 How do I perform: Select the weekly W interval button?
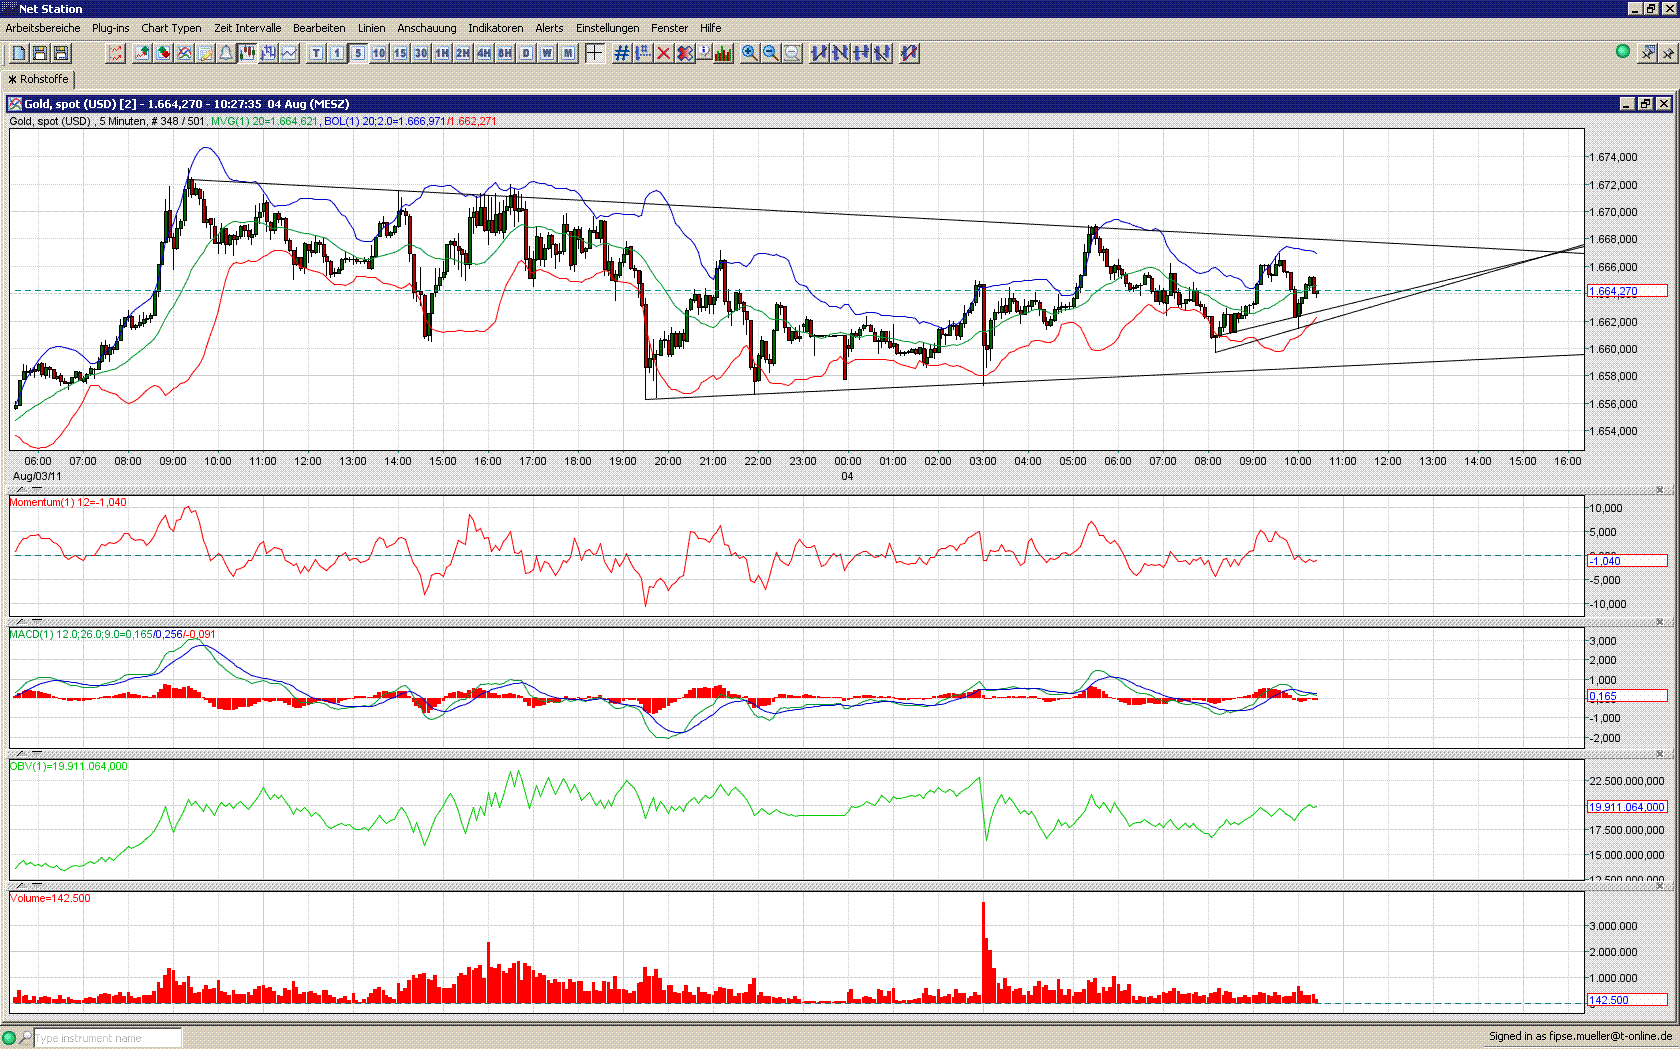(x=547, y=53)
